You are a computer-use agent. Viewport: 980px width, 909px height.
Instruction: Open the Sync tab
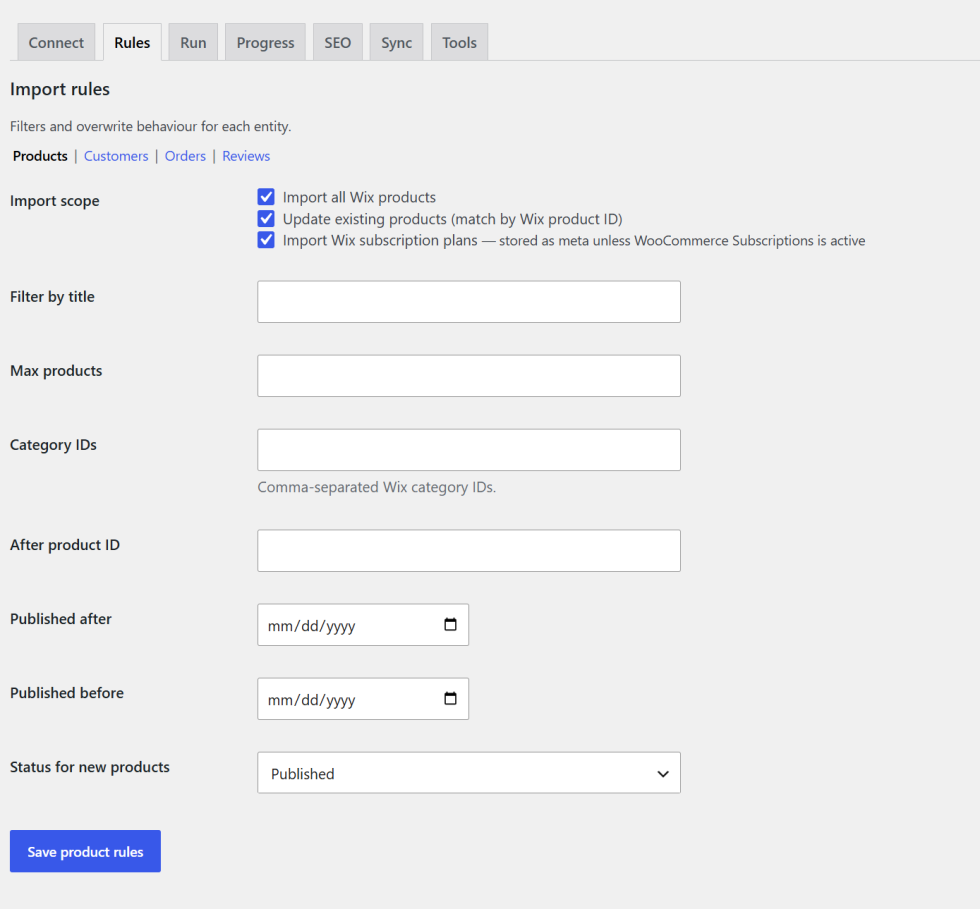[396, 43]
